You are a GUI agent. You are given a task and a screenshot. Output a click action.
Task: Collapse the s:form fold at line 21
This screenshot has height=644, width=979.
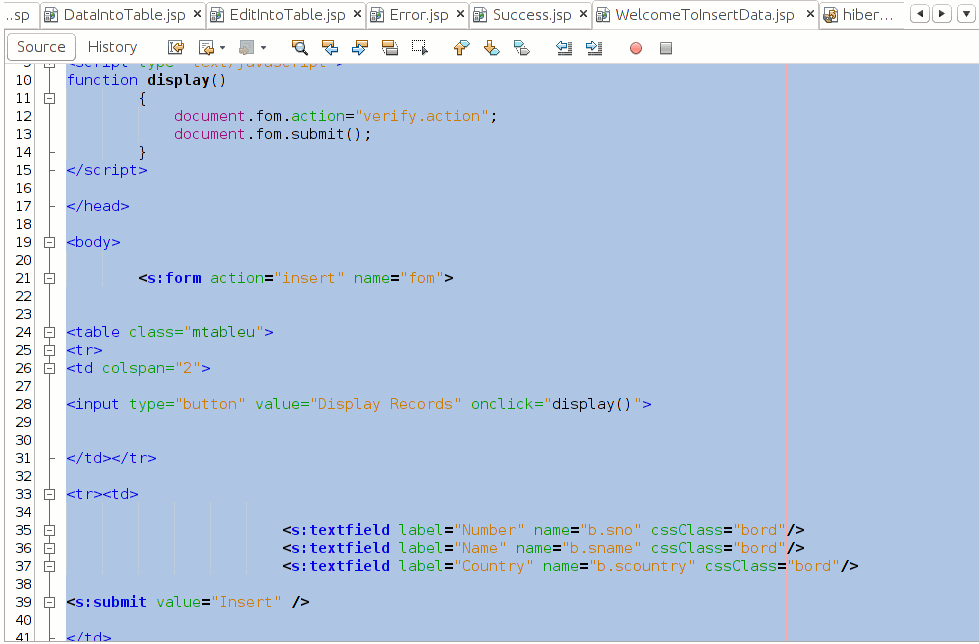pyautogui.click(x=49, y=279)
